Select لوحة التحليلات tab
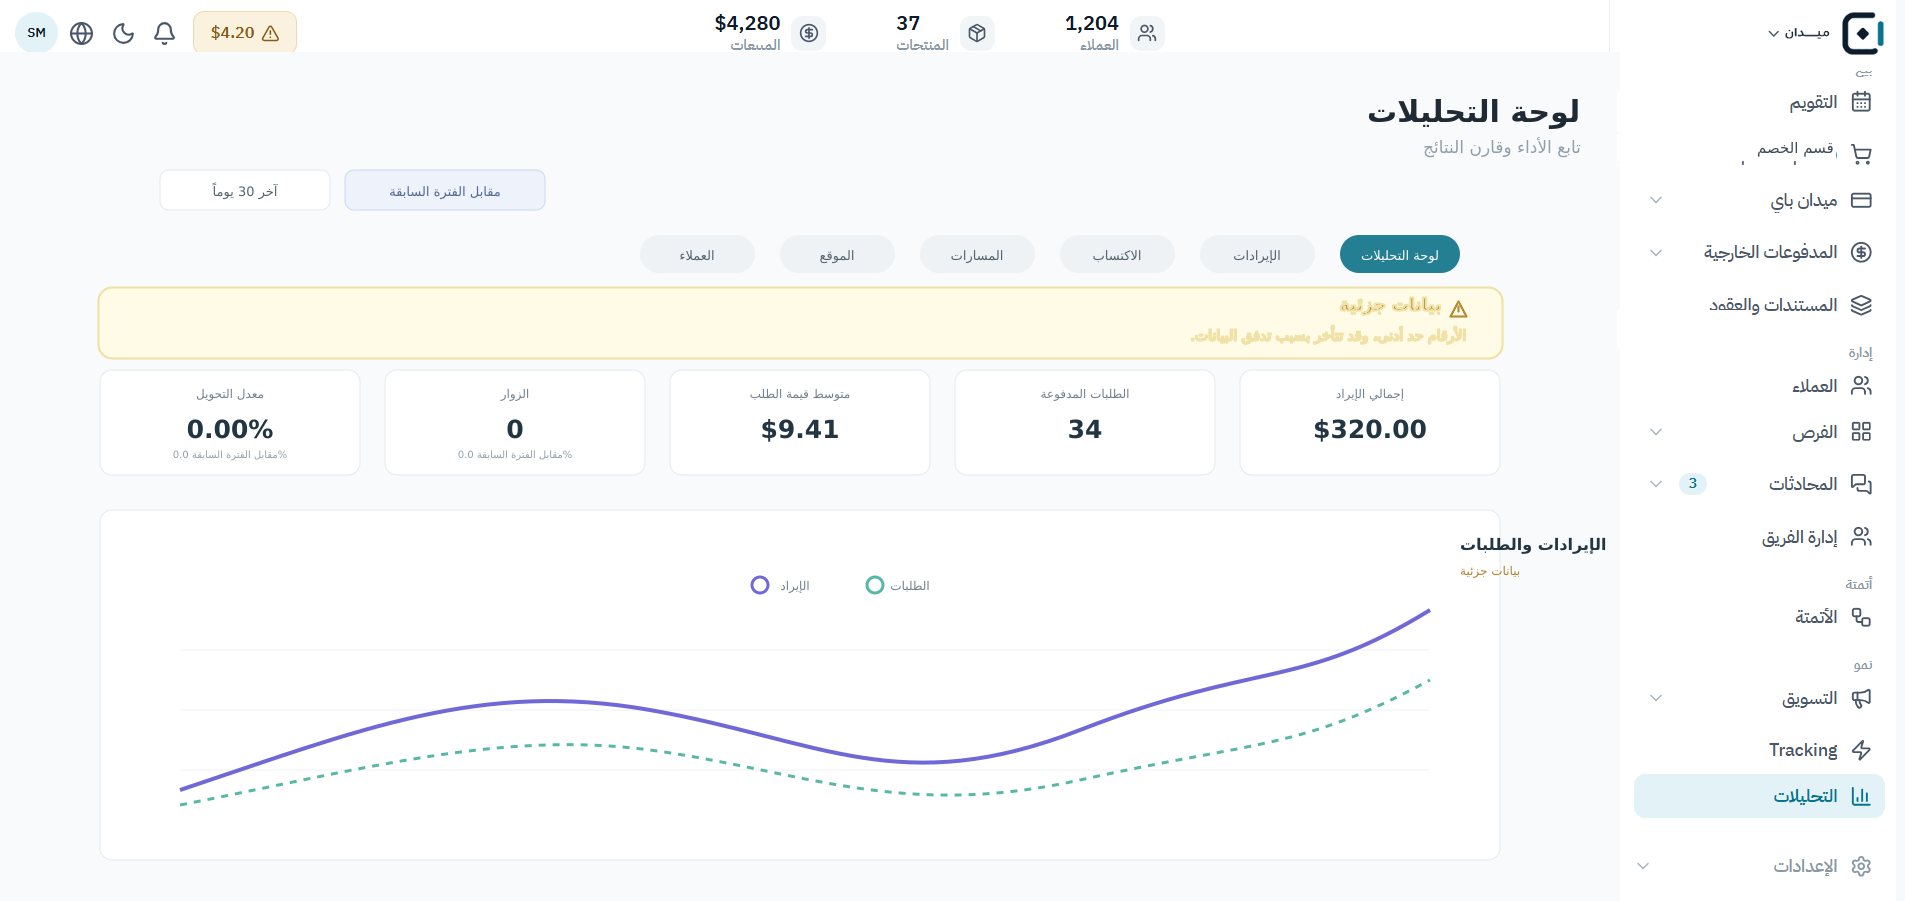The image size is (1905, 901). coord(1400,254)
